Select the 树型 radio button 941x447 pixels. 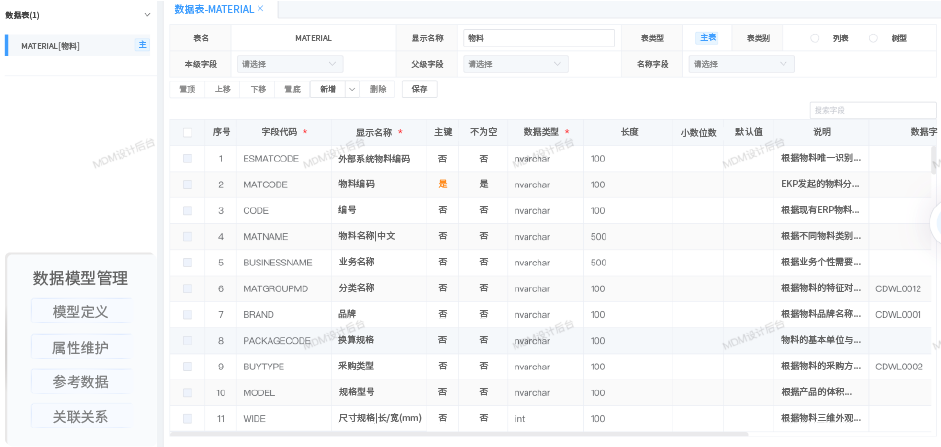[x=873, y=38]
